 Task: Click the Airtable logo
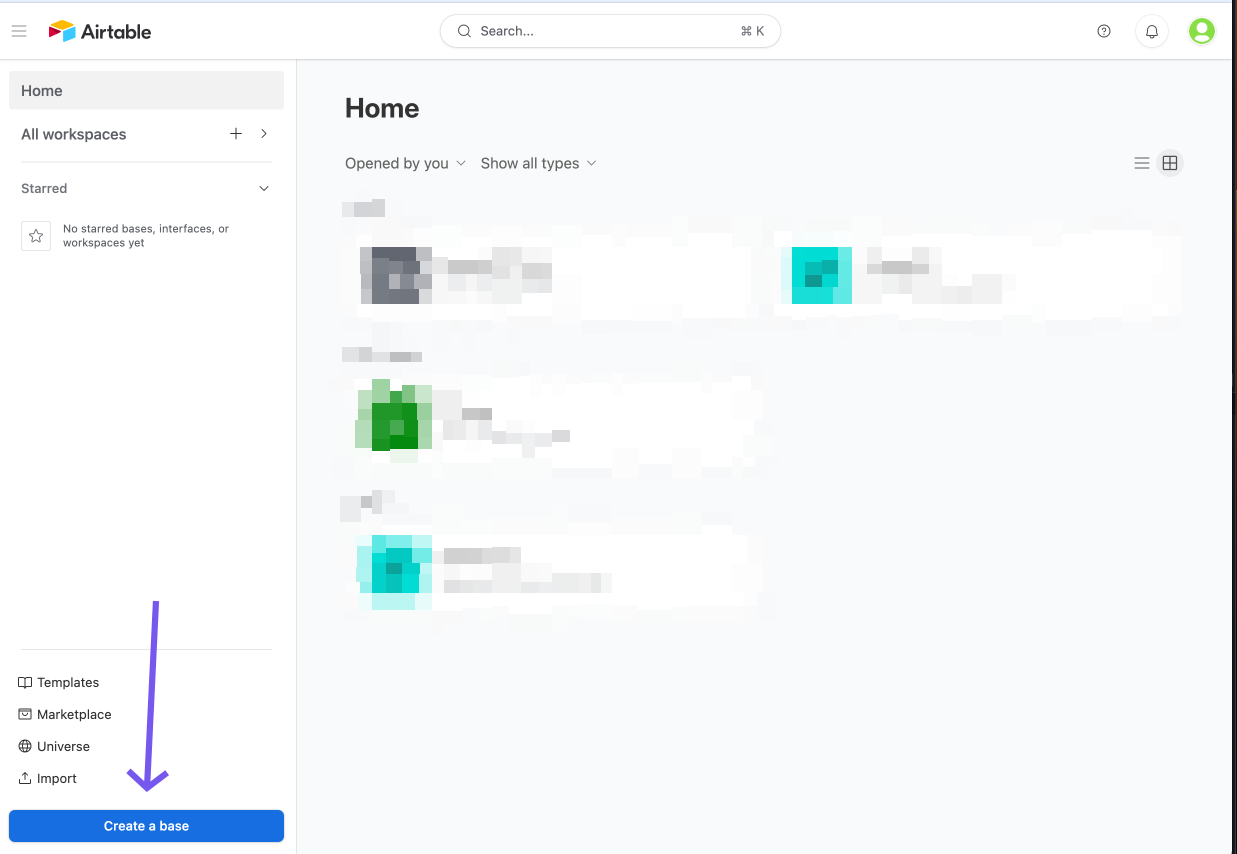click(100, 31)
